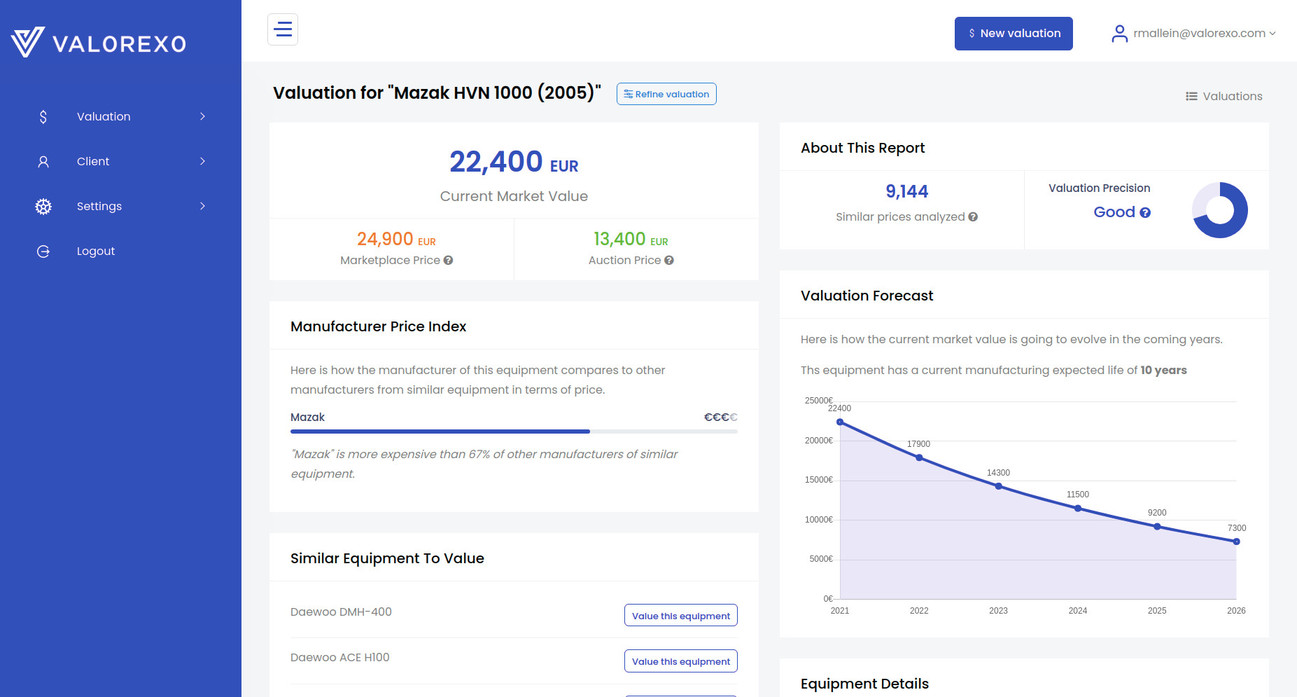Click the New valuation button

[x=1014, y=33]
